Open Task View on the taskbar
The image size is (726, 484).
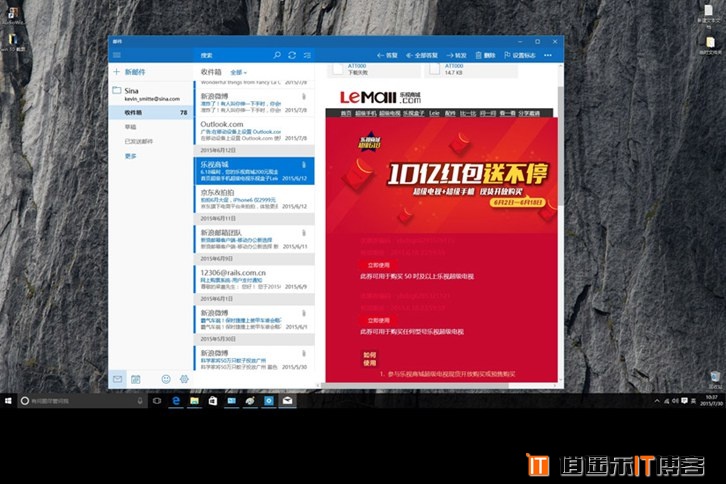(157, 401)
